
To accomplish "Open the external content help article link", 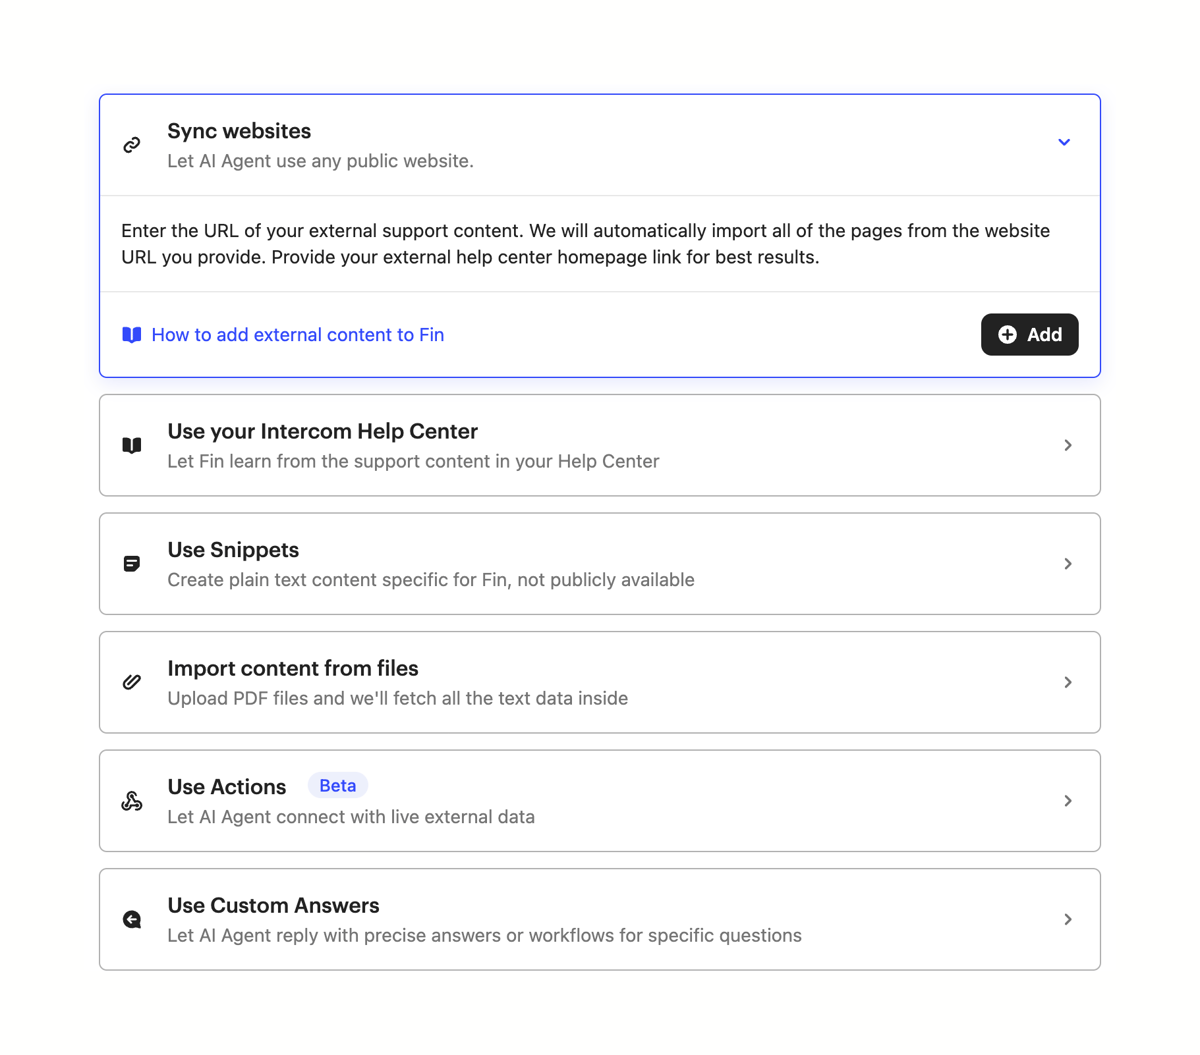I will 297,334.
